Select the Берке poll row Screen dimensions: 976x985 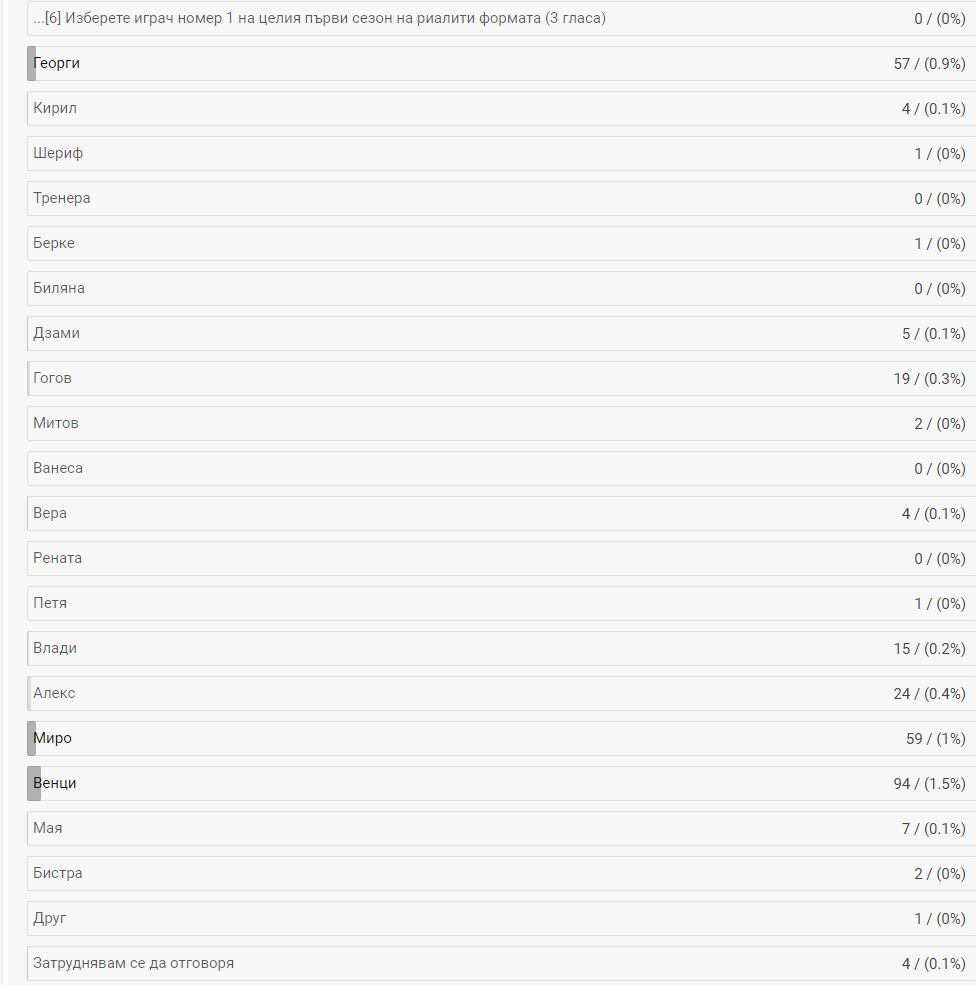[501, 244]
